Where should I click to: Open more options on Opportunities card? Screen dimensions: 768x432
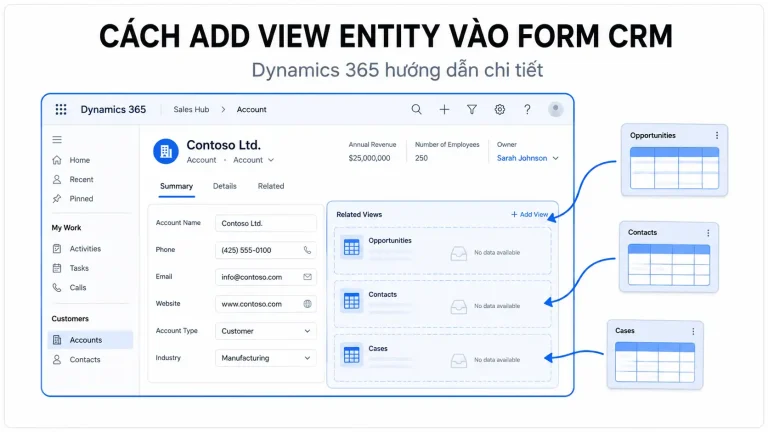(717, 135)
